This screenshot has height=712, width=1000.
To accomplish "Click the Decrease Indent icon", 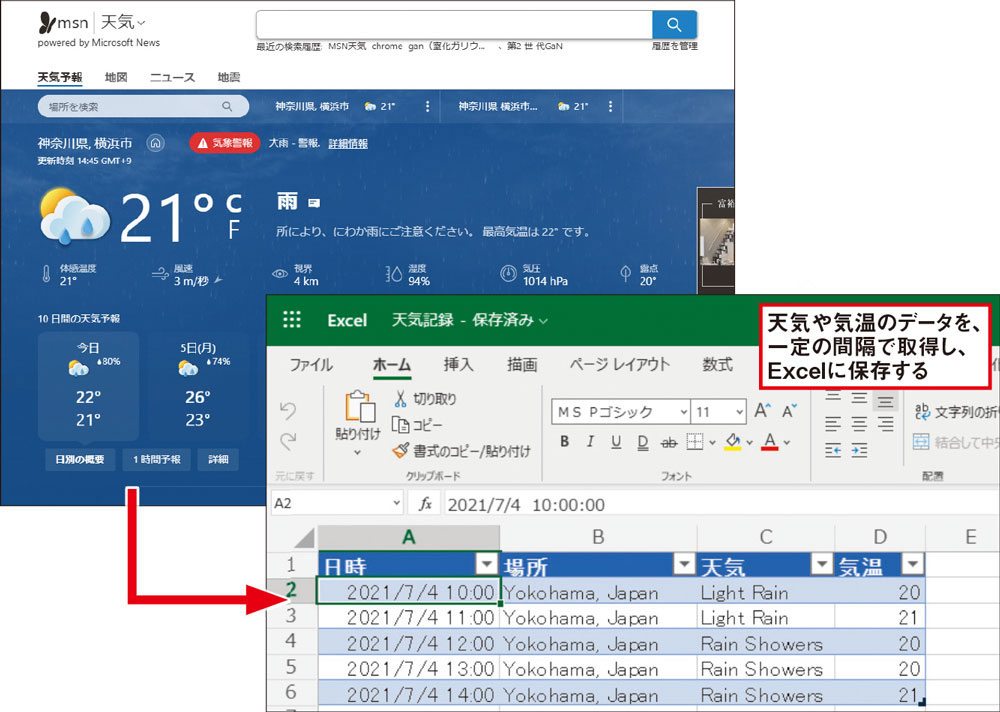I will (833, 450).
